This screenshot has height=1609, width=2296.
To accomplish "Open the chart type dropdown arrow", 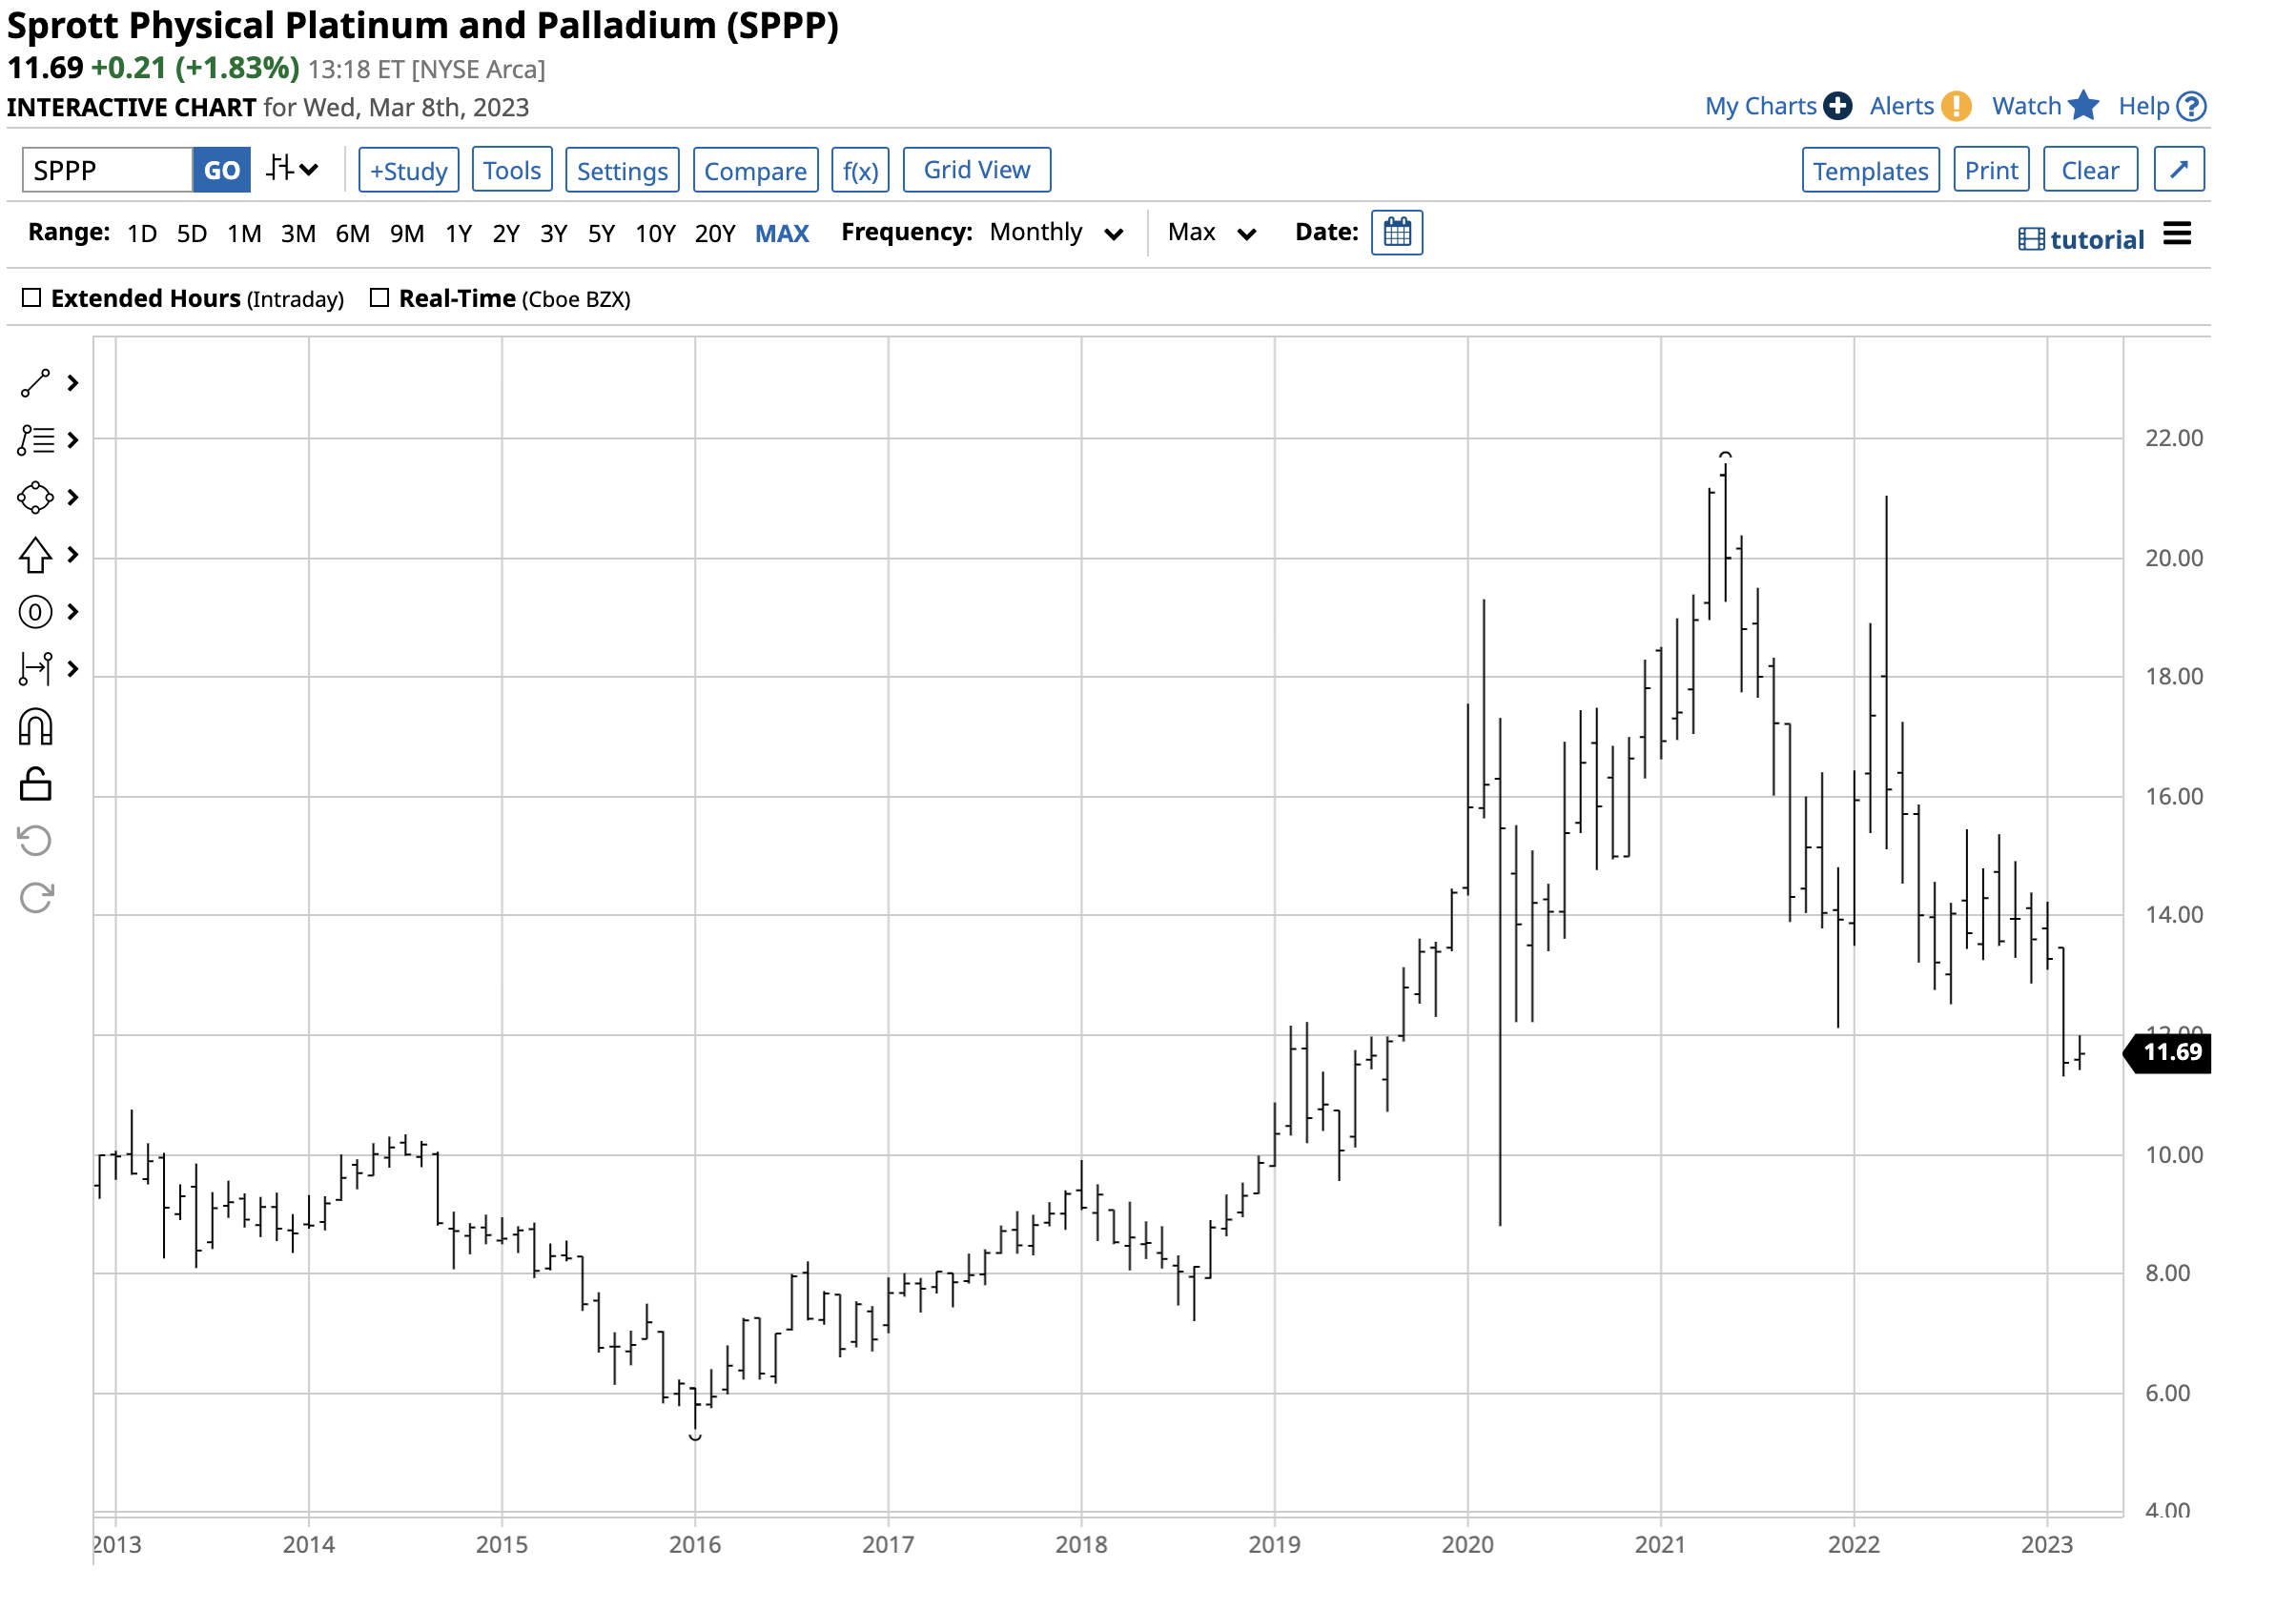I will [309, 170].
